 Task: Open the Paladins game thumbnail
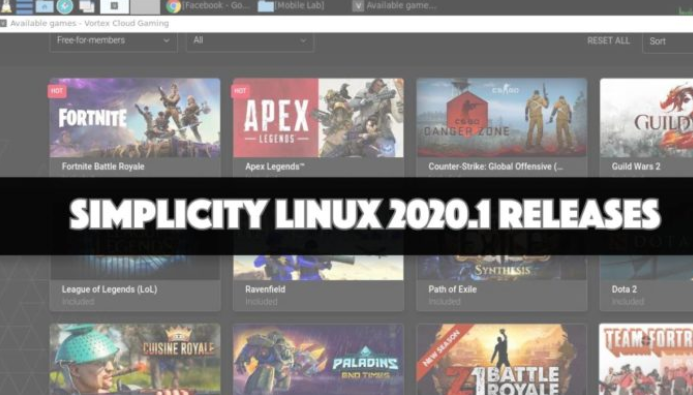[x=318, y=359]
